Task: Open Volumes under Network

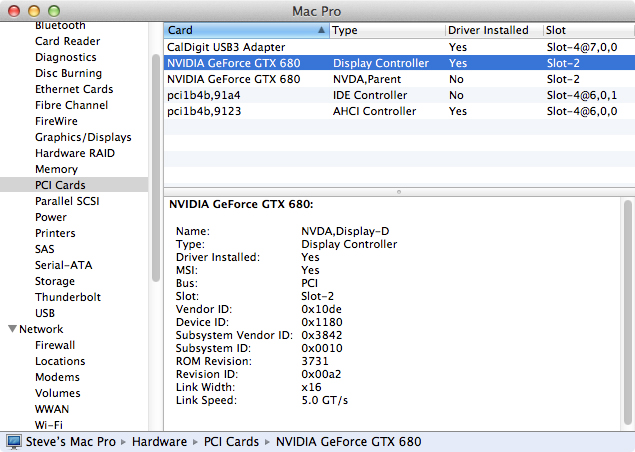Action: 58,393
